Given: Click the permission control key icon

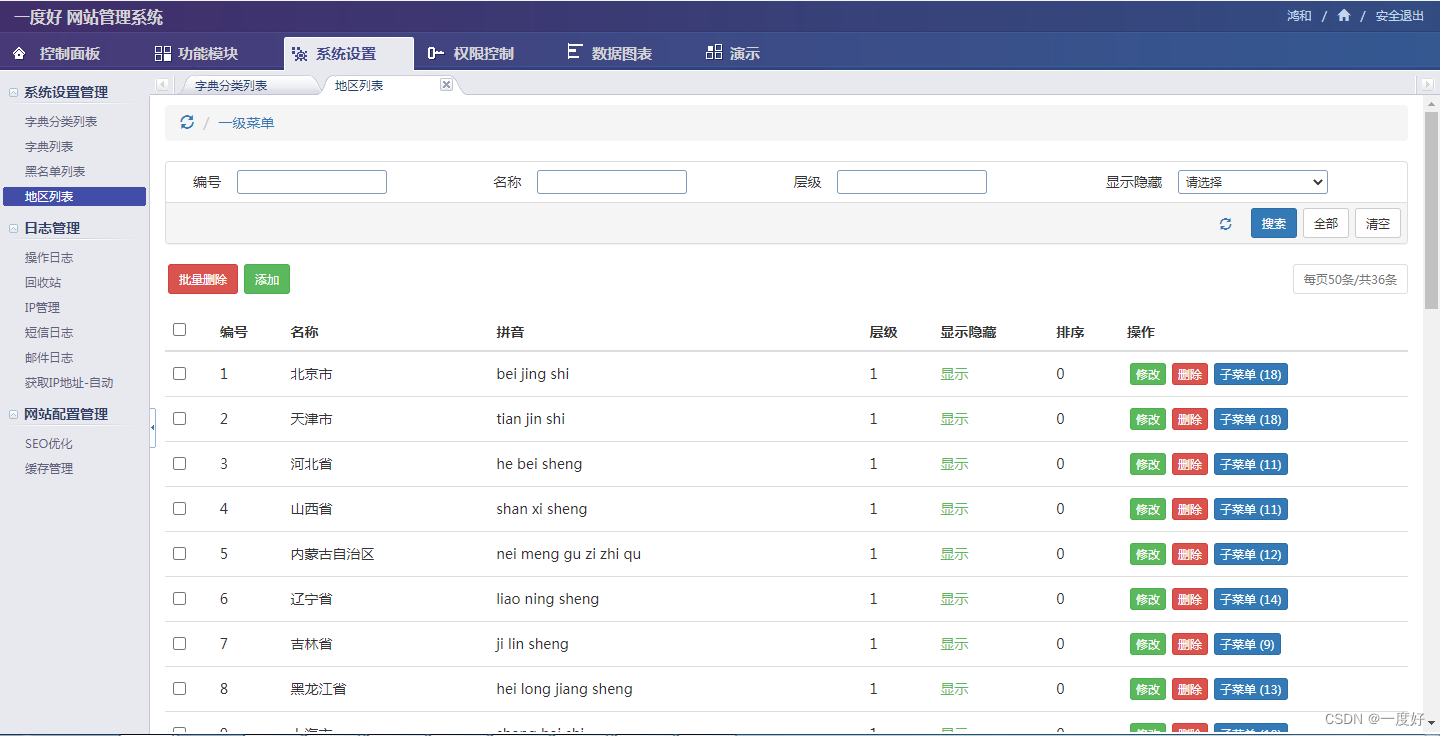Looking at the screenshot, I should pos(436,53).
